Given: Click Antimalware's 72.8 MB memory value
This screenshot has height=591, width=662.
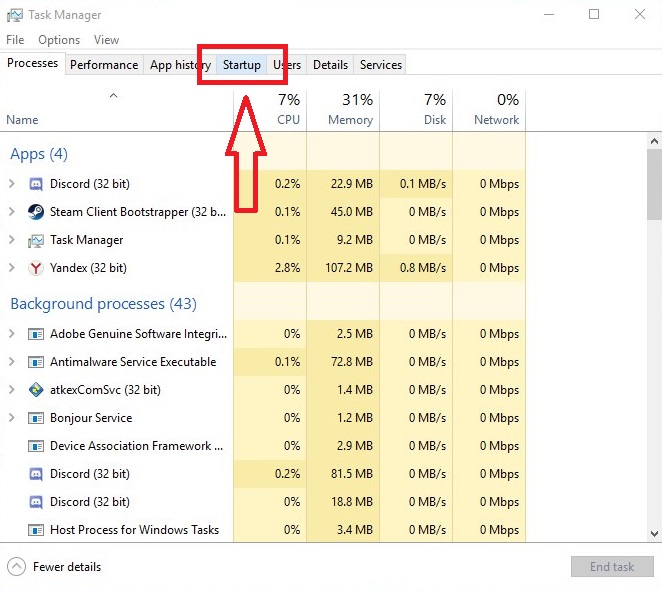Looking at the screenshot, I should coord(352,362).
